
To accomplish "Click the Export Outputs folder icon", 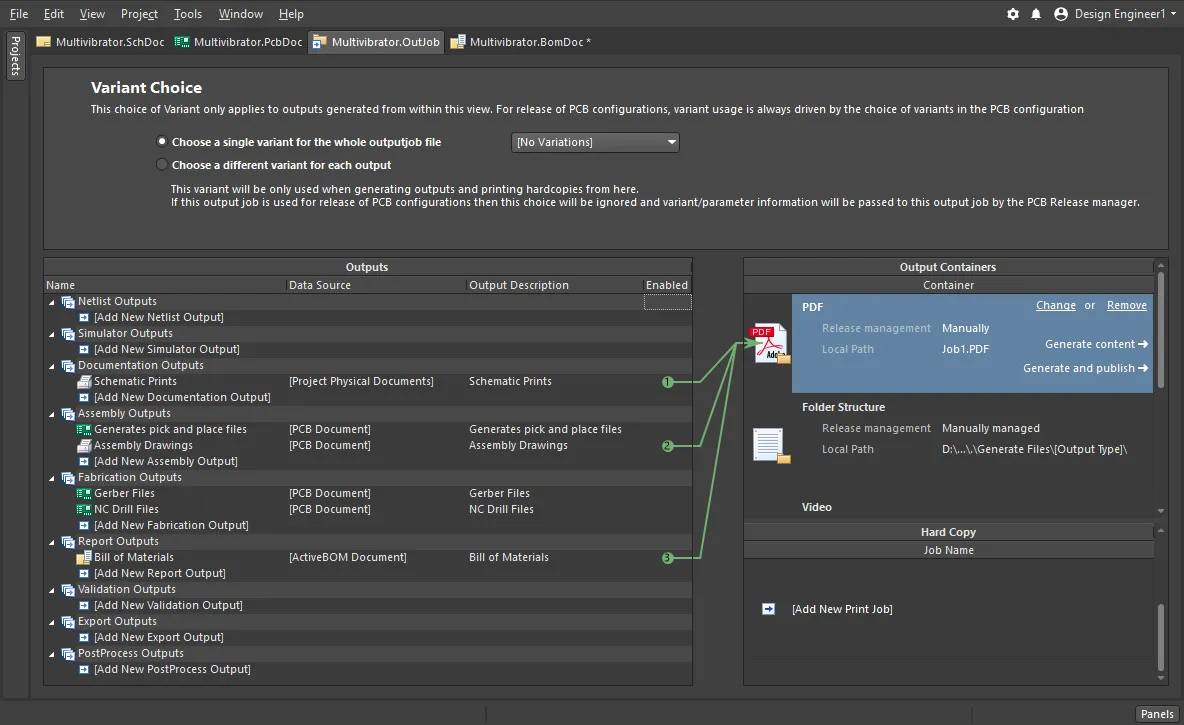I will pos(68,622).
